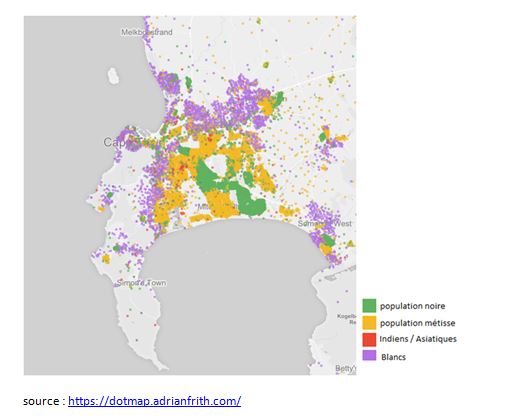Click the Betty's Bay label at bottom right
This screenshot has width=526, height=420.
click(345, 369)
